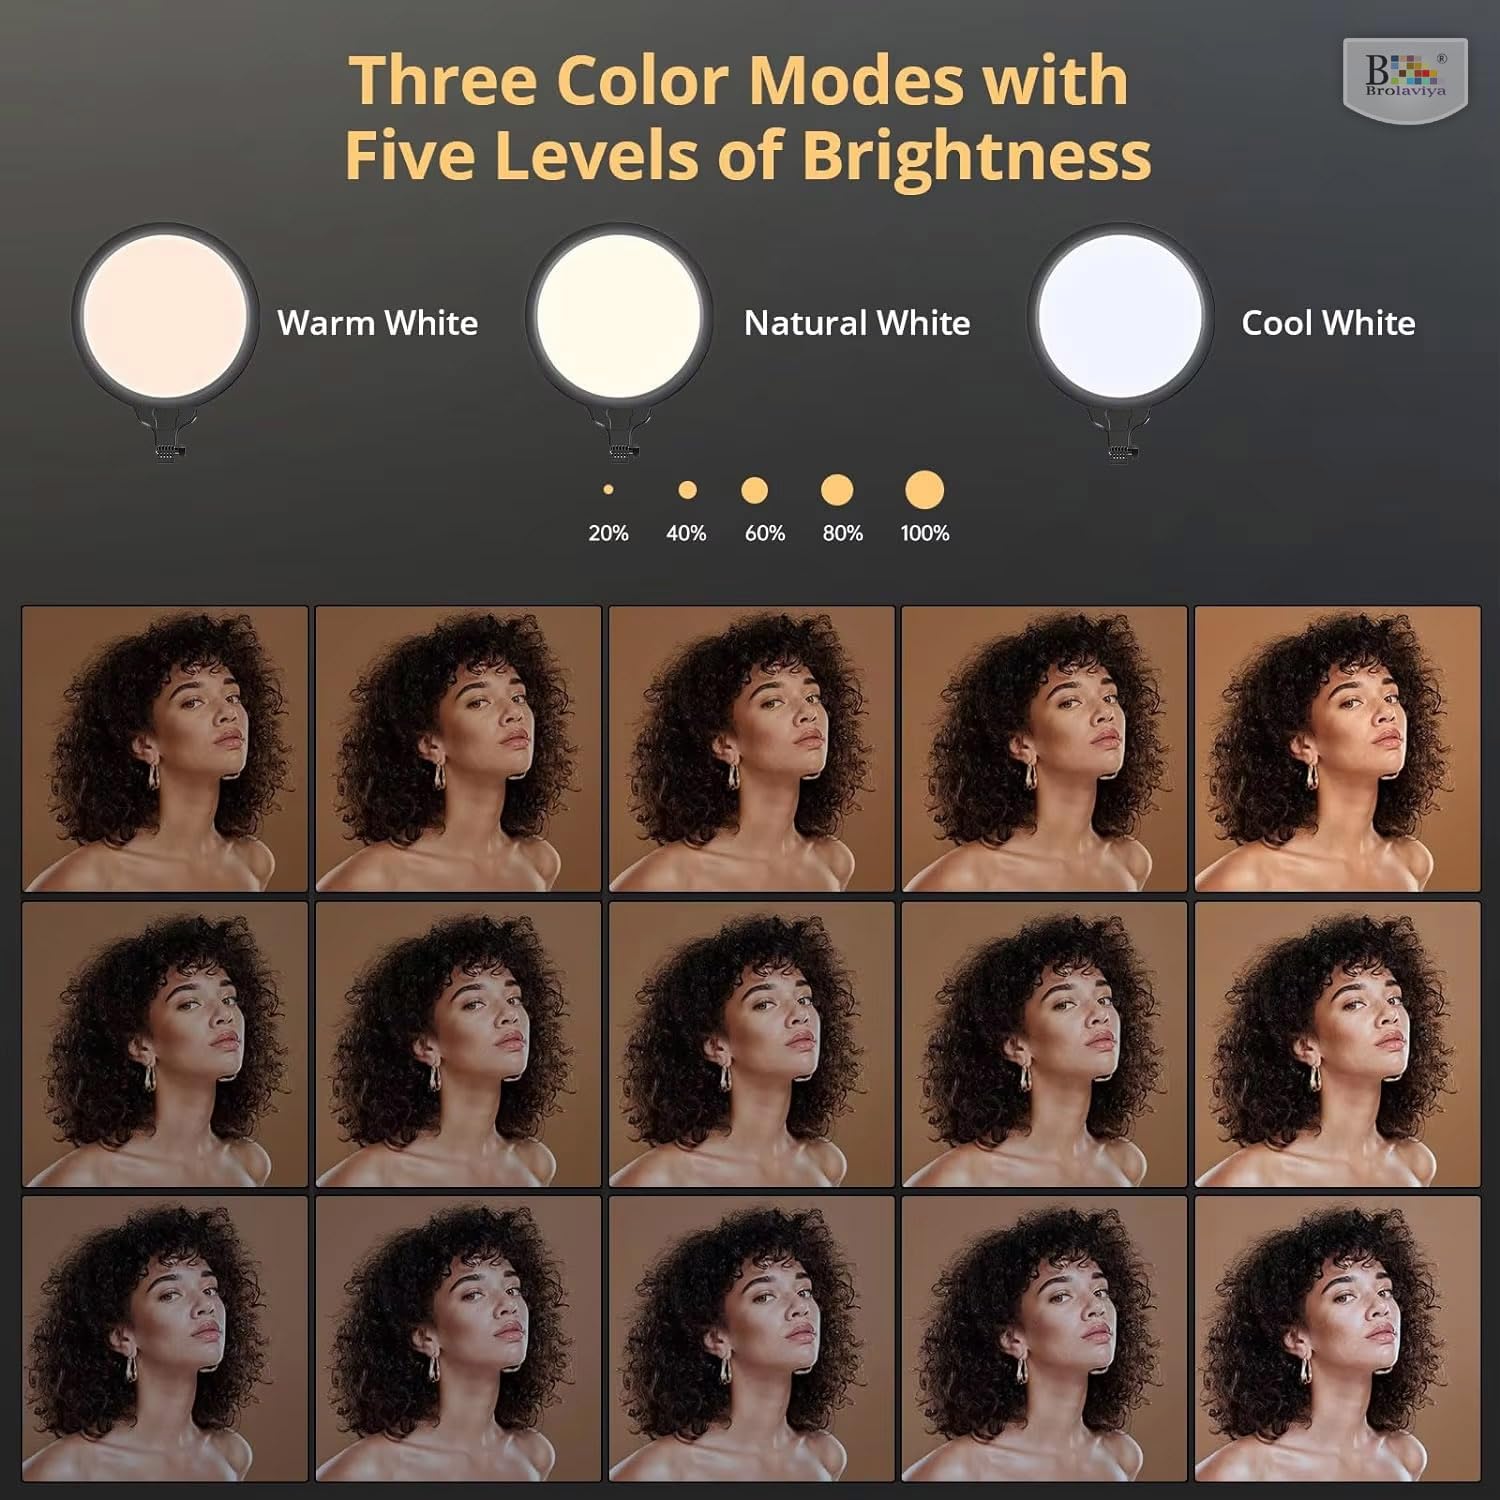The width and height of the screenshot is (1500, 1500).
Task: Click the 40% brightness dot
Action: (687, 490)
